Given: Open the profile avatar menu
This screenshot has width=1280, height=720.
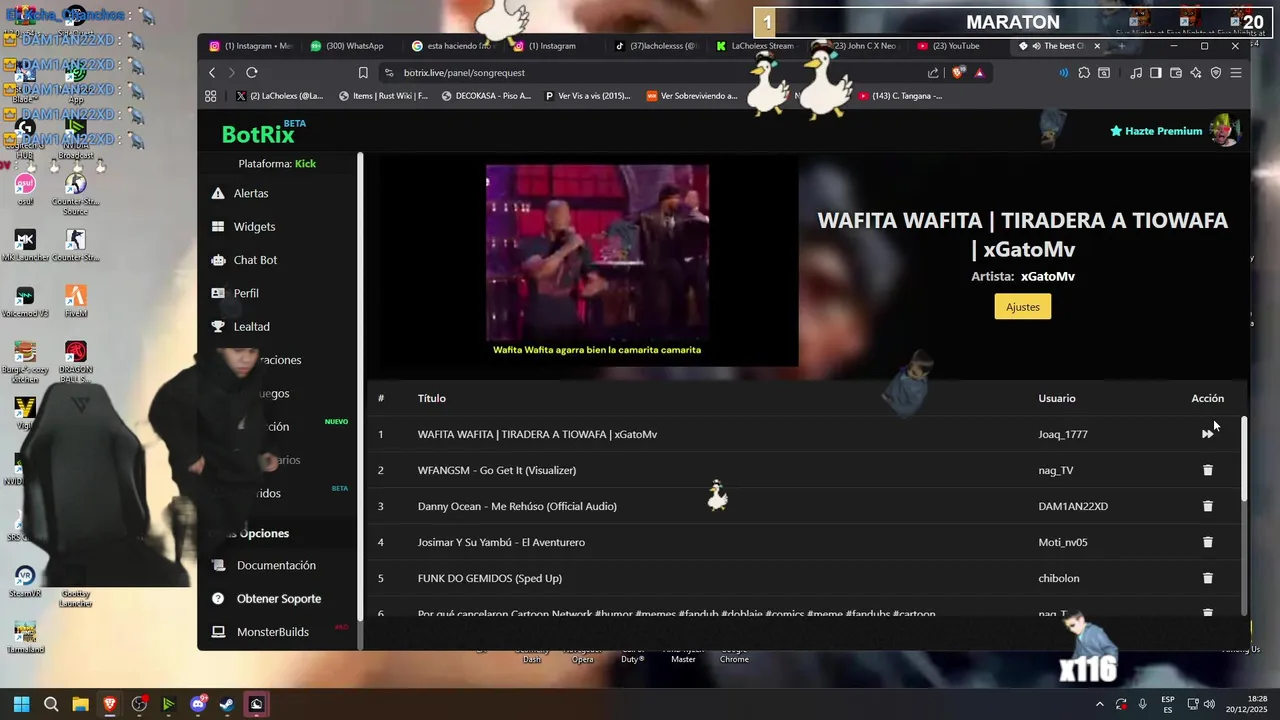Looking at the screenshot, I should click(1225, 131).
